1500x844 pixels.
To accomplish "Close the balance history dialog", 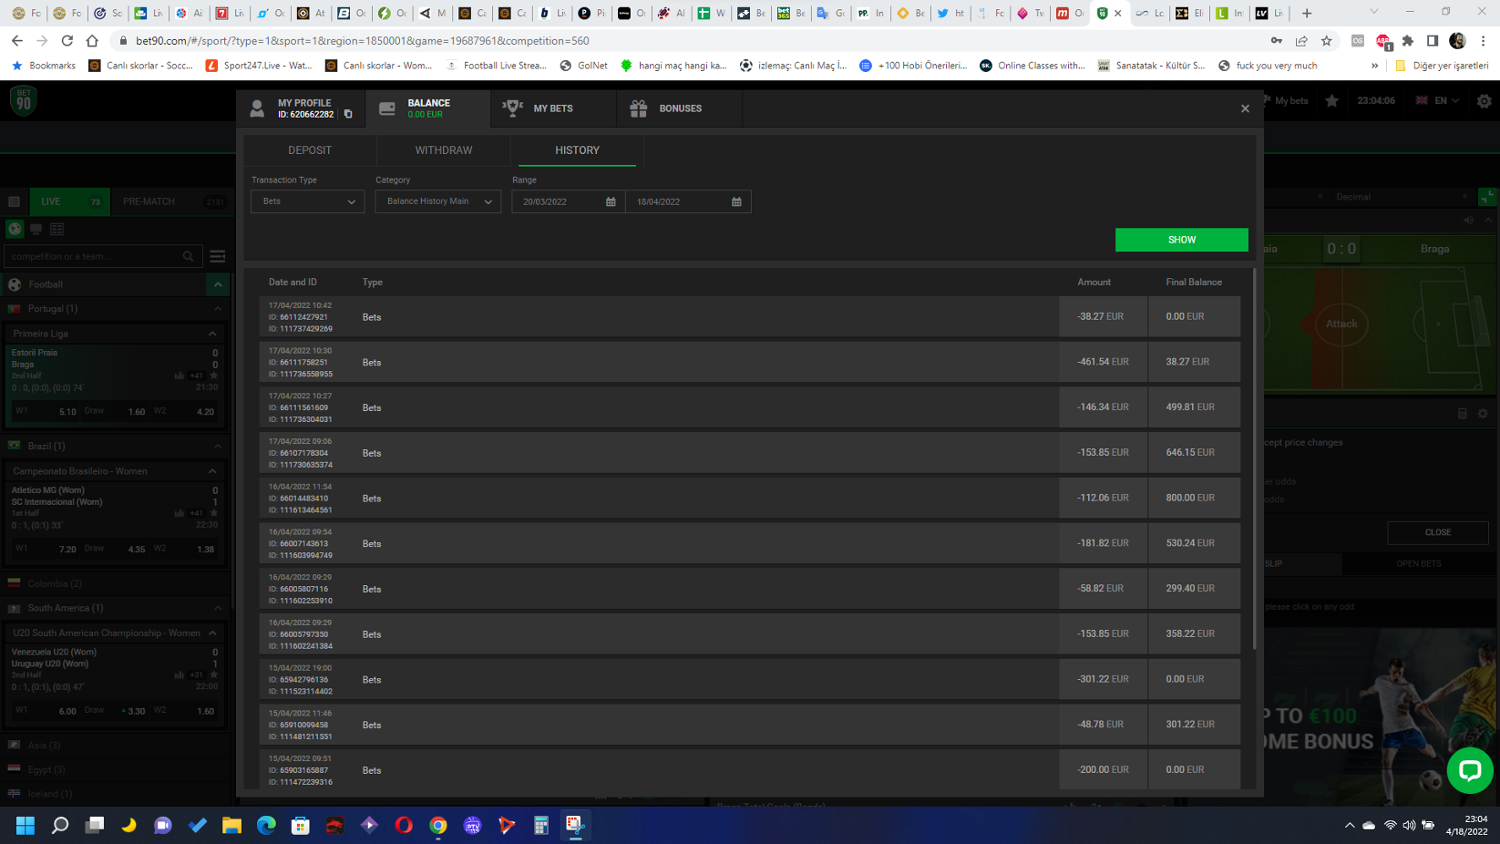I will [1245, 109].
